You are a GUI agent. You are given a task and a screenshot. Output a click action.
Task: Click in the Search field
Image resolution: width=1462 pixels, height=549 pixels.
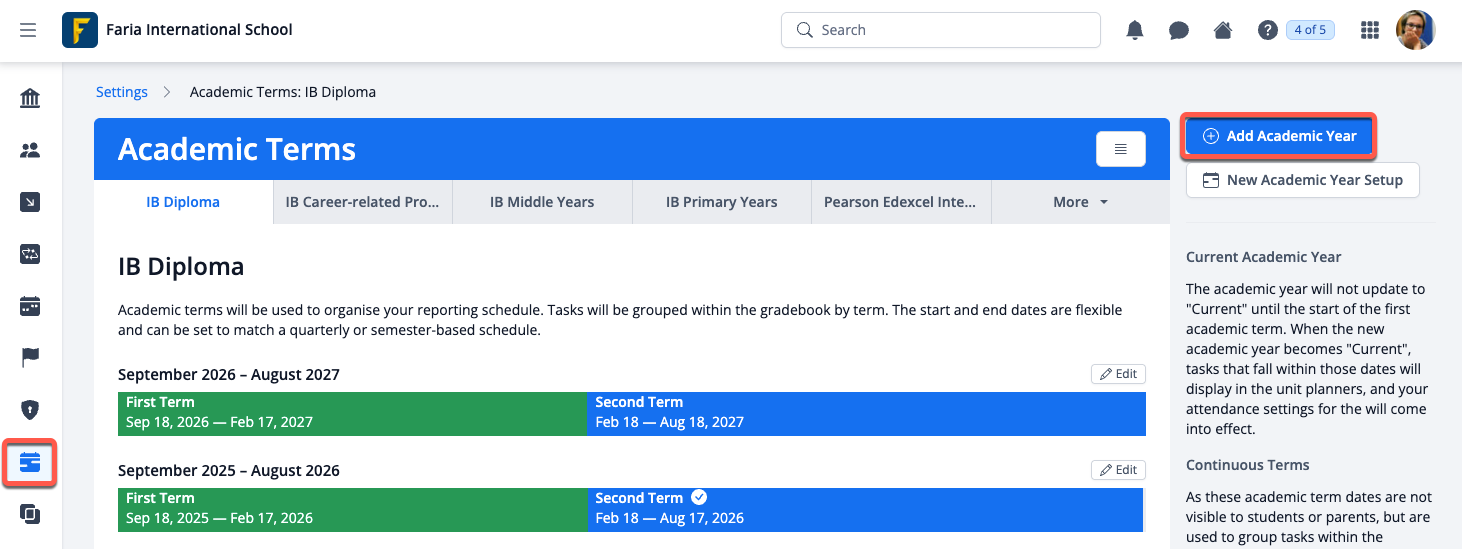(x=940, y=30)
